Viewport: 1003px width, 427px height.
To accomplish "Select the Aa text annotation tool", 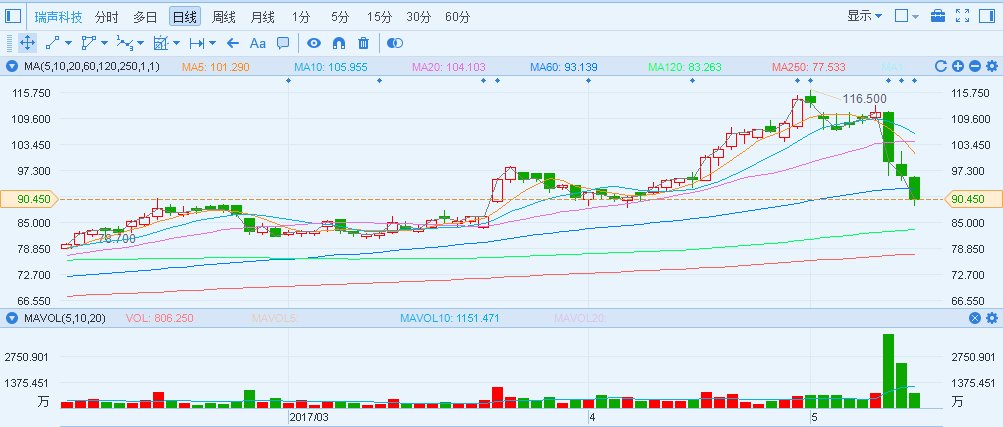I will pos(257,43).
